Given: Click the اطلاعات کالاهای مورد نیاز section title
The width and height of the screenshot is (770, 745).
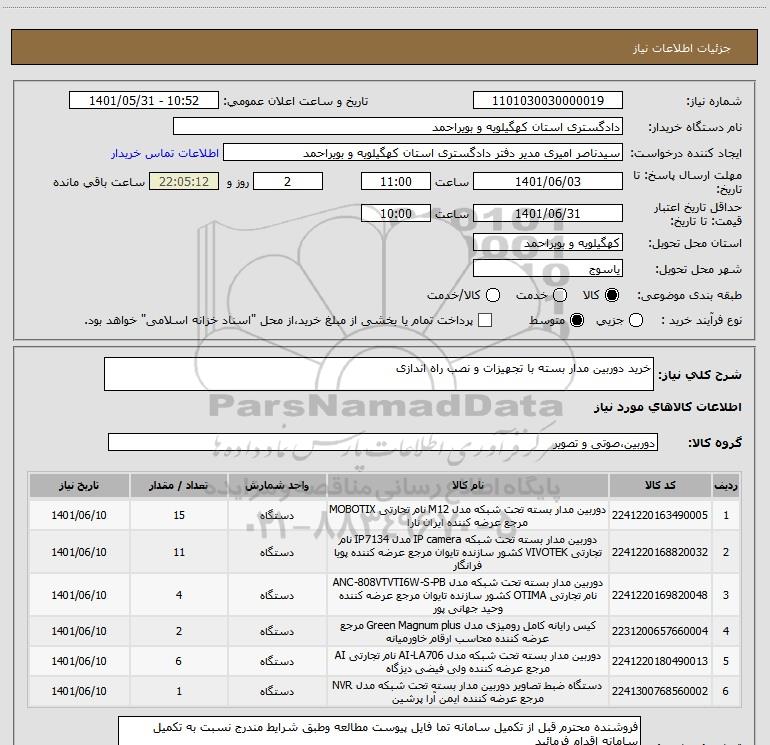Looking at the screenshot, I should [668, 407].
